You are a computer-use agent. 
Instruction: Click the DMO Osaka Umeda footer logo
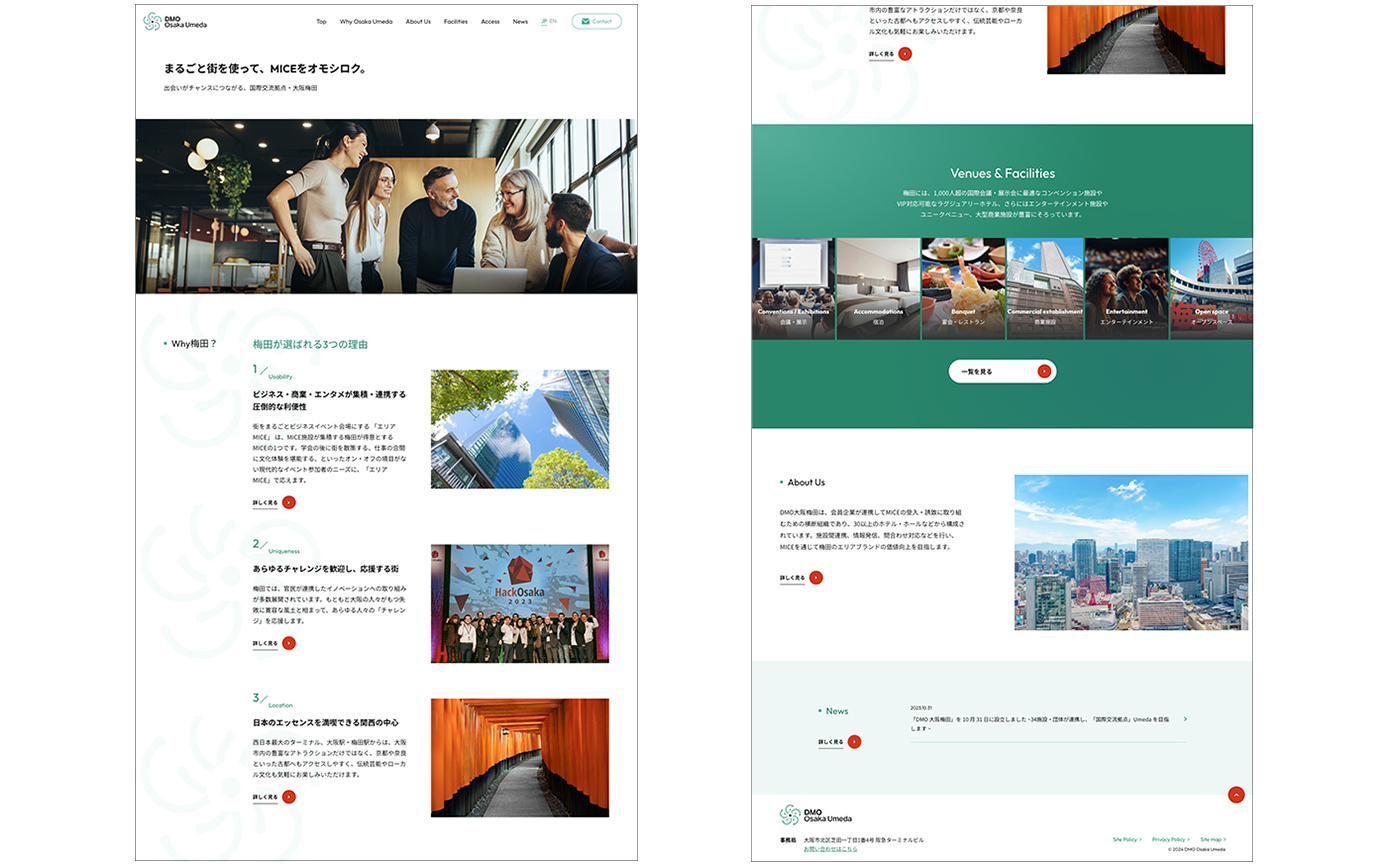click(816, 815)
